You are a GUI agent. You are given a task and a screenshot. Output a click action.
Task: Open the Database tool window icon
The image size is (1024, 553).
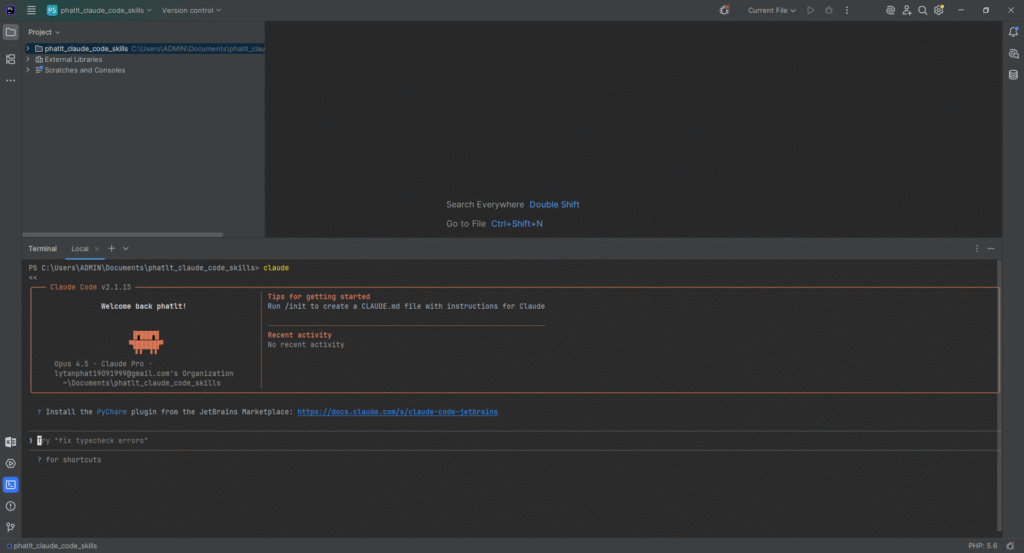click(1013, 74)
